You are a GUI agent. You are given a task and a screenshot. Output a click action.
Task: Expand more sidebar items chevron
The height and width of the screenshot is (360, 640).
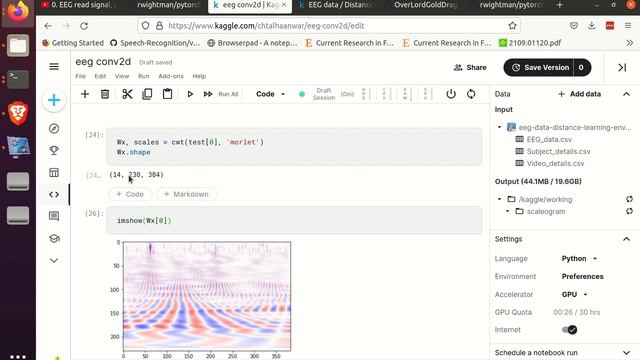tap(54, 260)
